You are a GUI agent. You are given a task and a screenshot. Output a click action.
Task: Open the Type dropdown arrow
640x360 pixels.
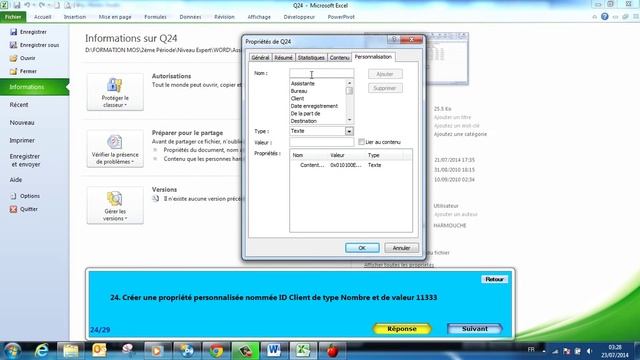coord(349,131)
